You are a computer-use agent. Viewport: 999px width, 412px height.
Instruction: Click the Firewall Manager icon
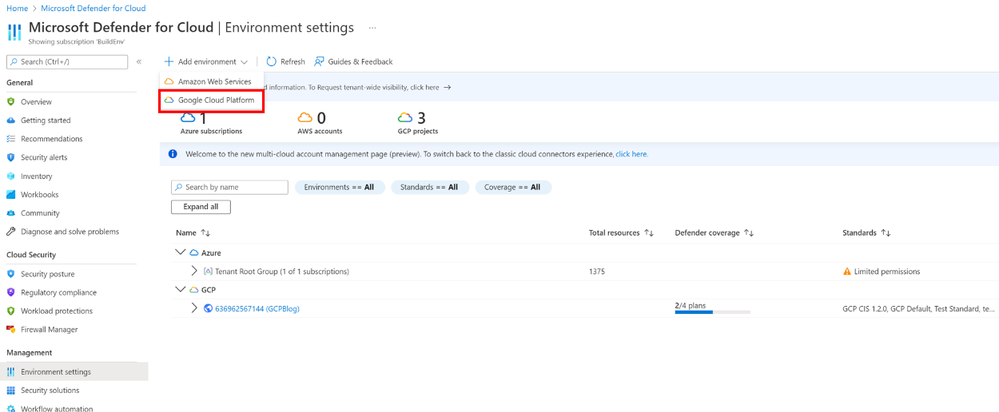click(10, 330)
